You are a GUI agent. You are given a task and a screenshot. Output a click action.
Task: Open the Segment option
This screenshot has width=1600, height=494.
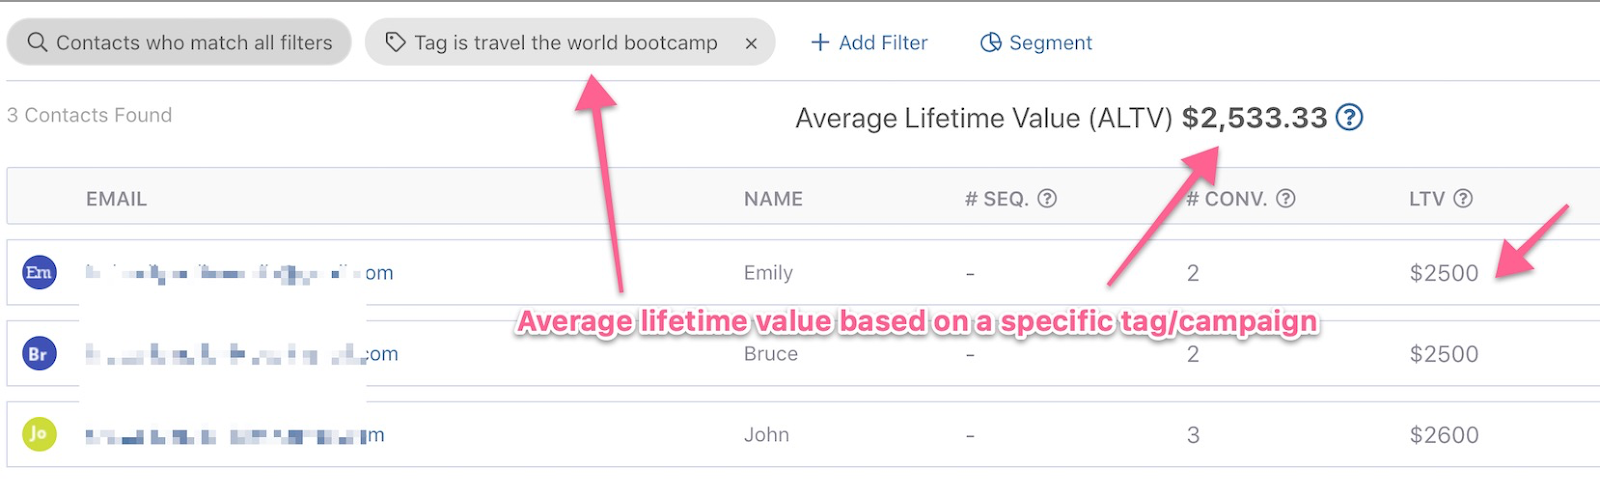[x=1036, y=43]
